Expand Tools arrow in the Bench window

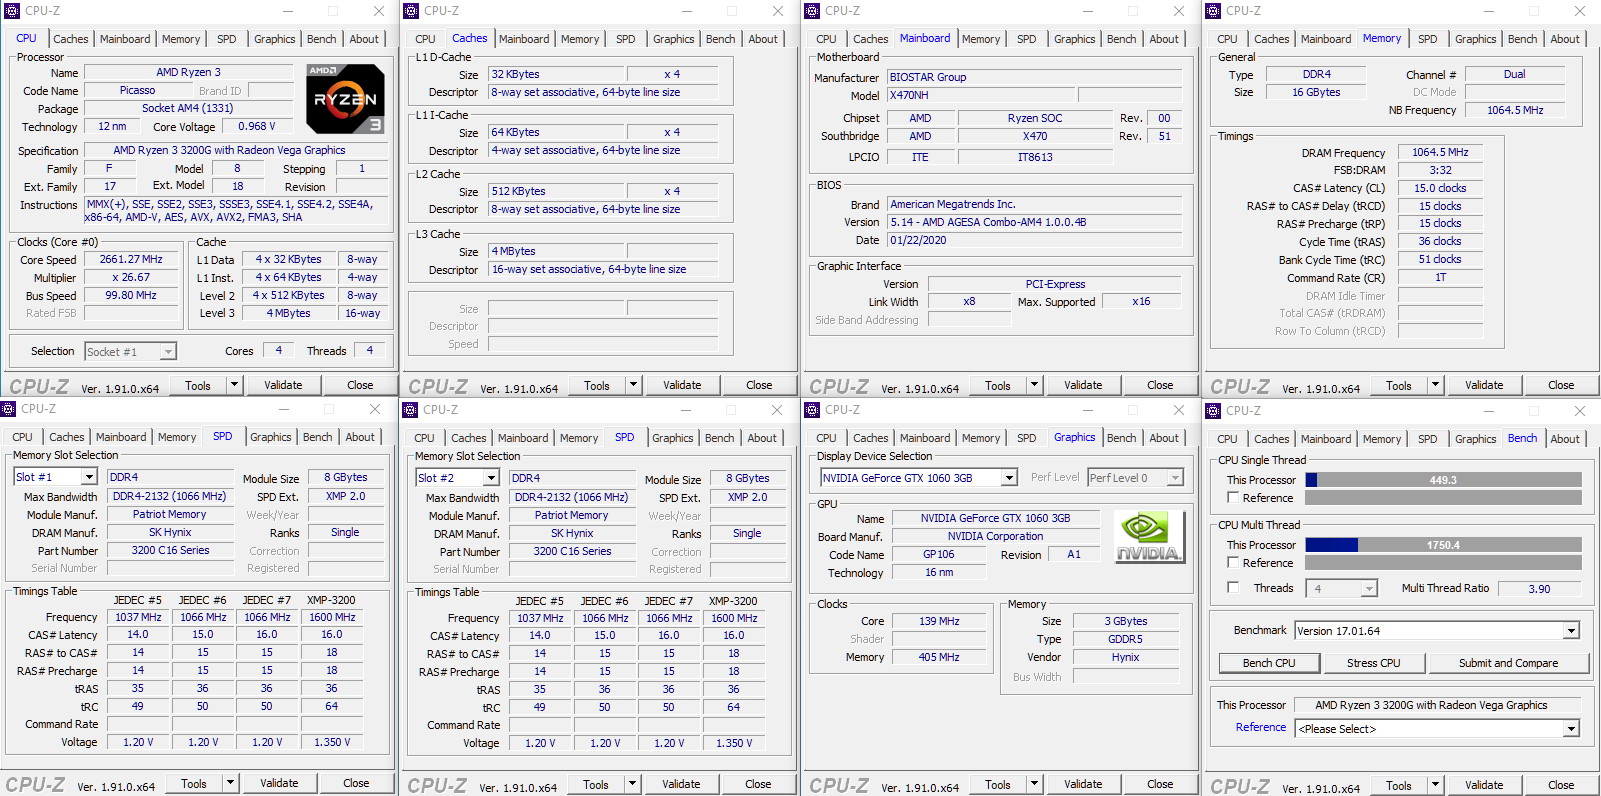click(1435, 785)
